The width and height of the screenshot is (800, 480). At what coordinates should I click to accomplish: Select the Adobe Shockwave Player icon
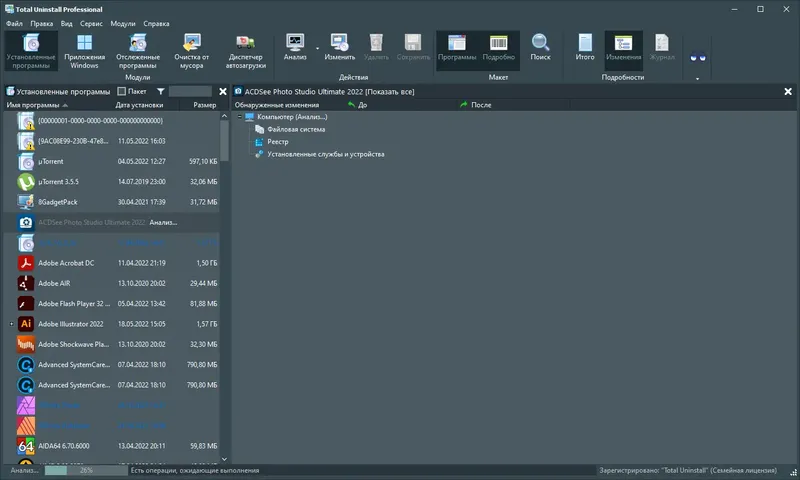pos(26,344)
